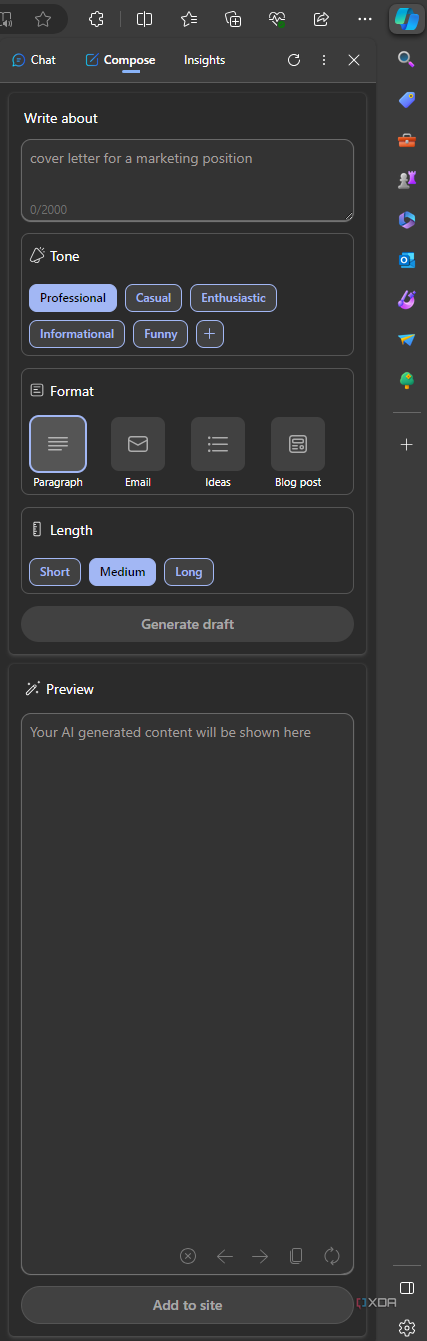427x1341 pixels.
Task: Go to the previous draft arrow
Action: pyautogui.click(x=225, y=1256)
